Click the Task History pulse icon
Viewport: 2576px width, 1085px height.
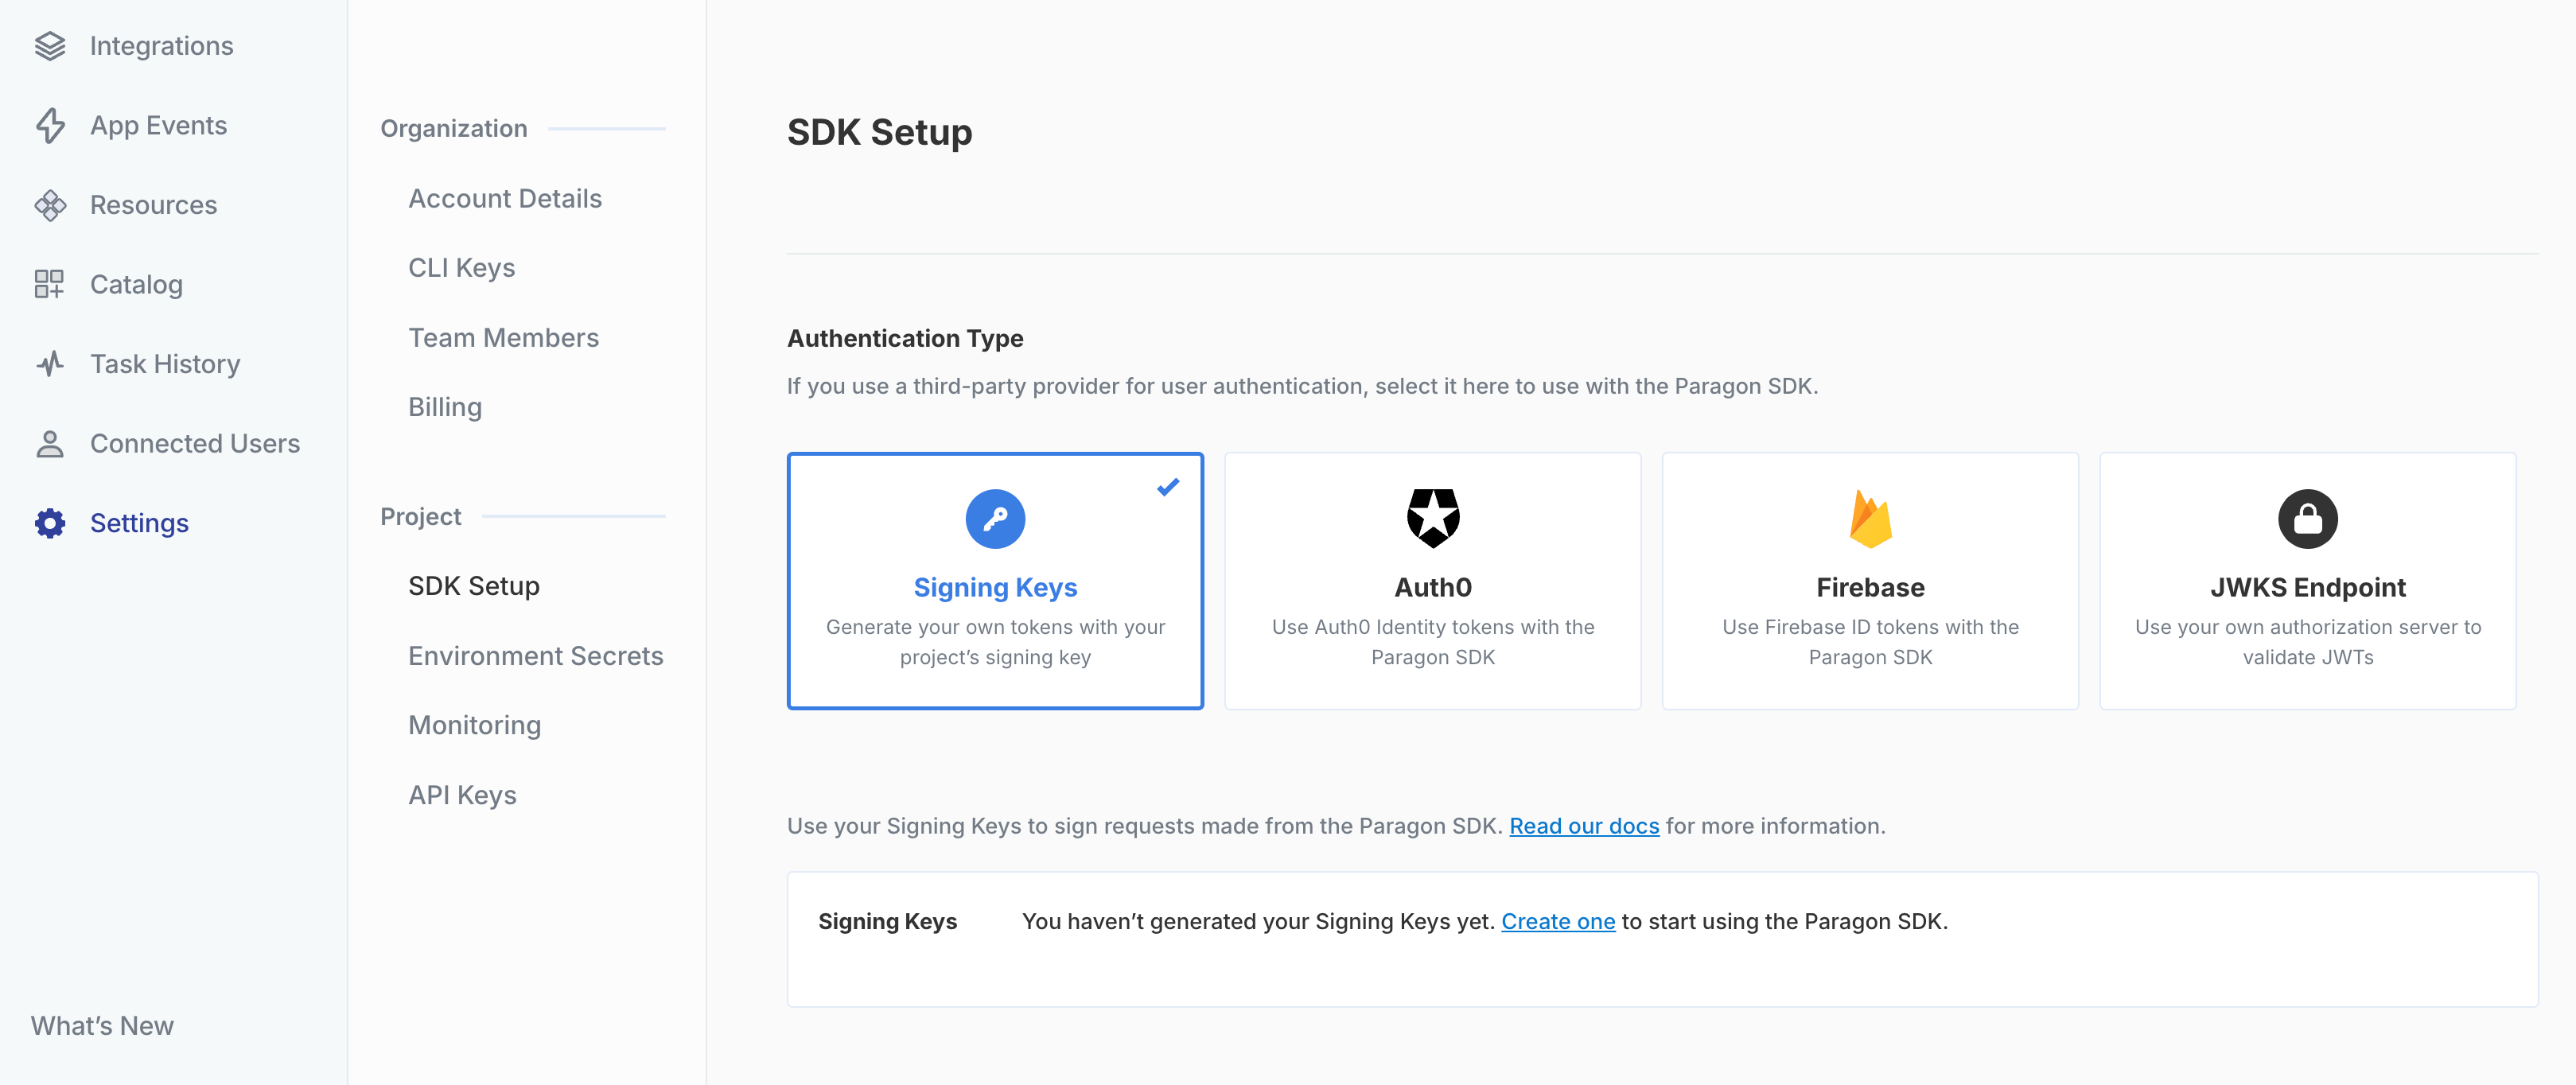(x=49, y=364)
